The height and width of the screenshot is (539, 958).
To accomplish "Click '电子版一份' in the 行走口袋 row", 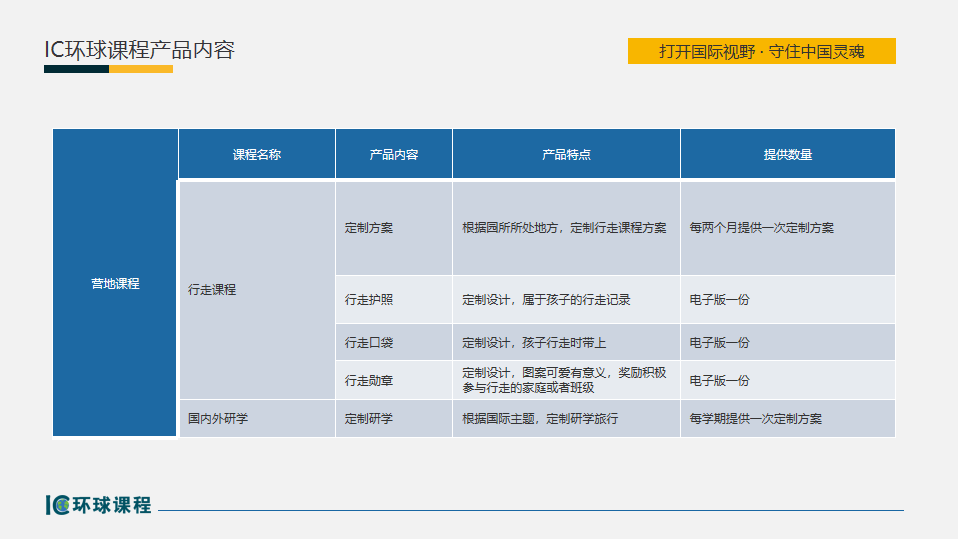I will pyautogui.click(x=719, y=342).
